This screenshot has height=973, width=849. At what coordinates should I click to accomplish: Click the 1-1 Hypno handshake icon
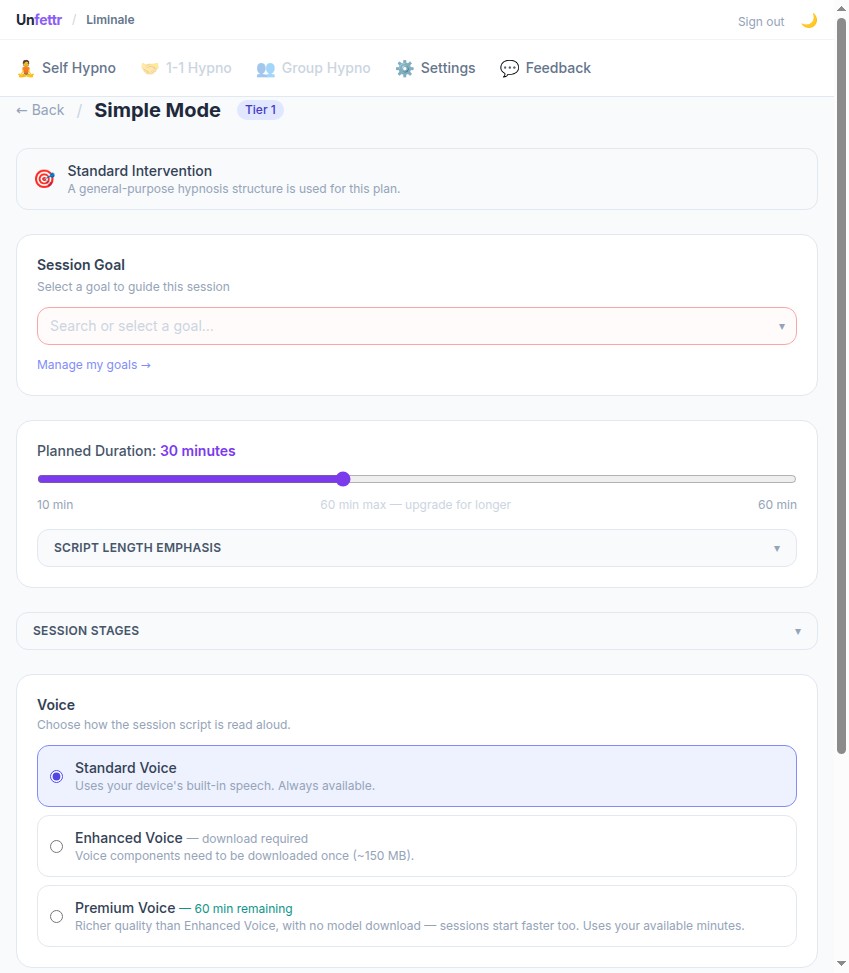[150, 68]
